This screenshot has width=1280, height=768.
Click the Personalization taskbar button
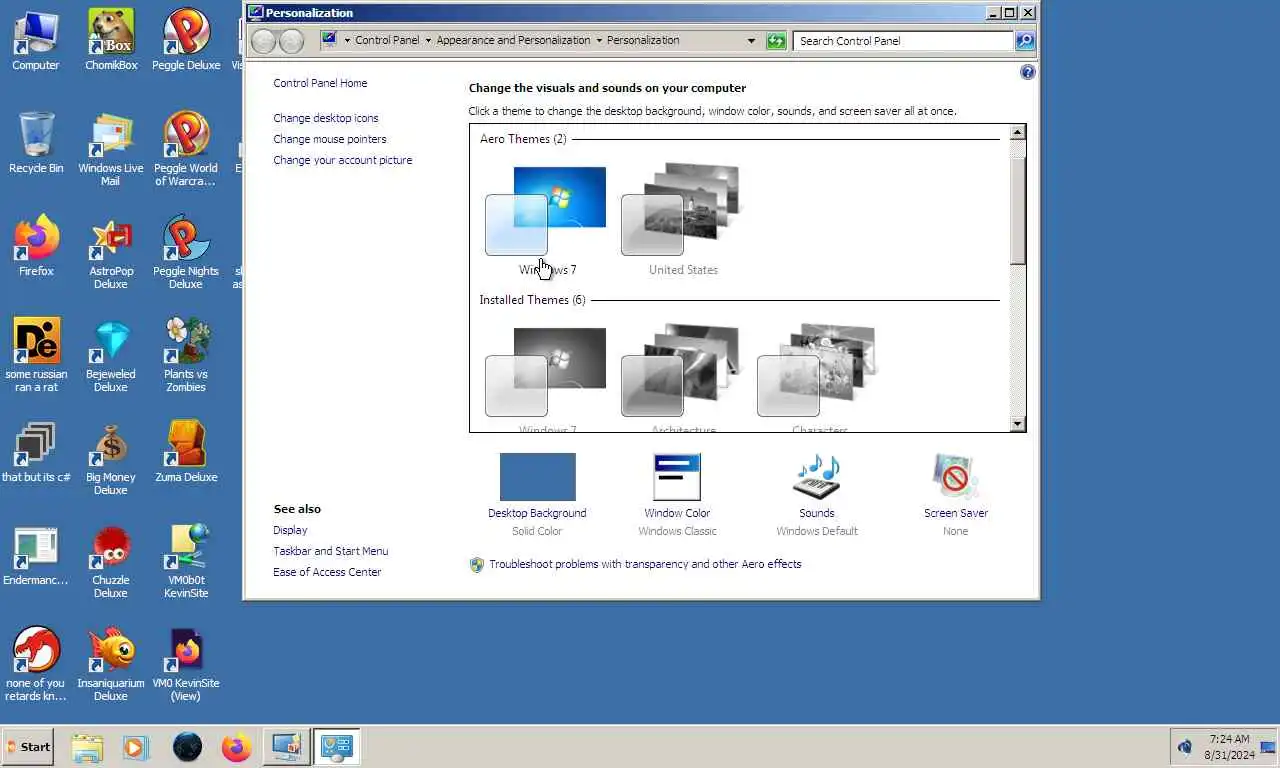(336, 747)
